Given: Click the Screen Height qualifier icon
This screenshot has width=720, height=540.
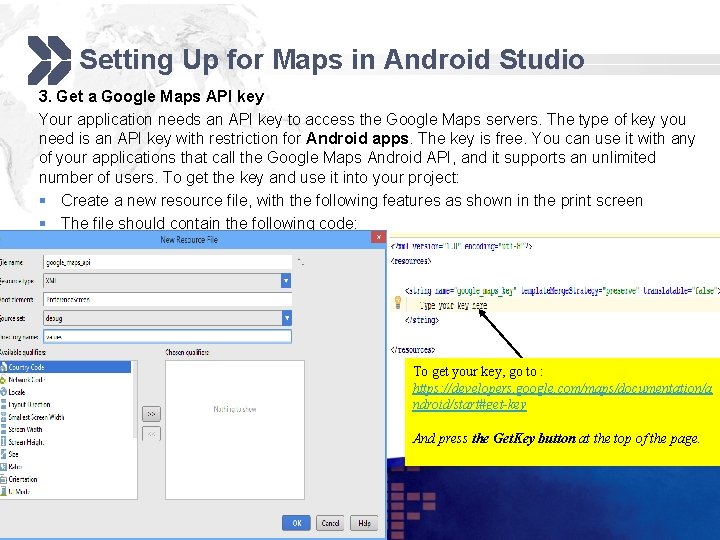Looking at the screenshot, I should click(x=3, y=442).
